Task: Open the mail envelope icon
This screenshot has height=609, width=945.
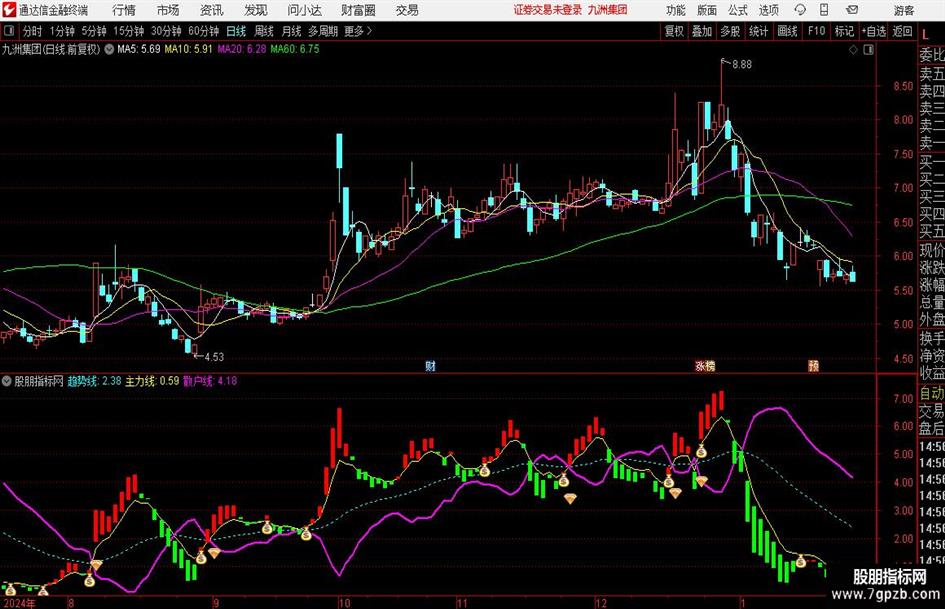Action: tap(852, 10)
